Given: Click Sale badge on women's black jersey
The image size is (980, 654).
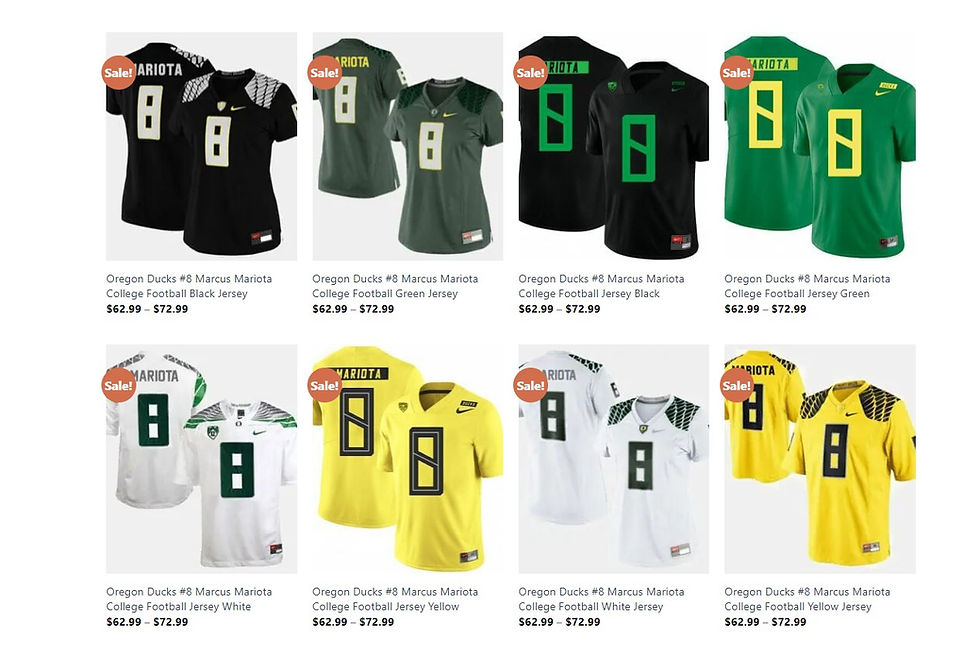Looking at the screenshot, I should pyautogui.click(x=118, y=73).
